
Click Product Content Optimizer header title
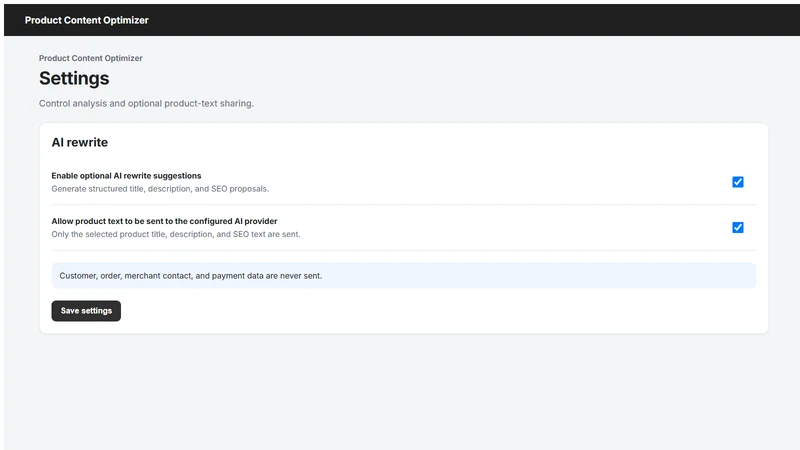click(87, 20)
